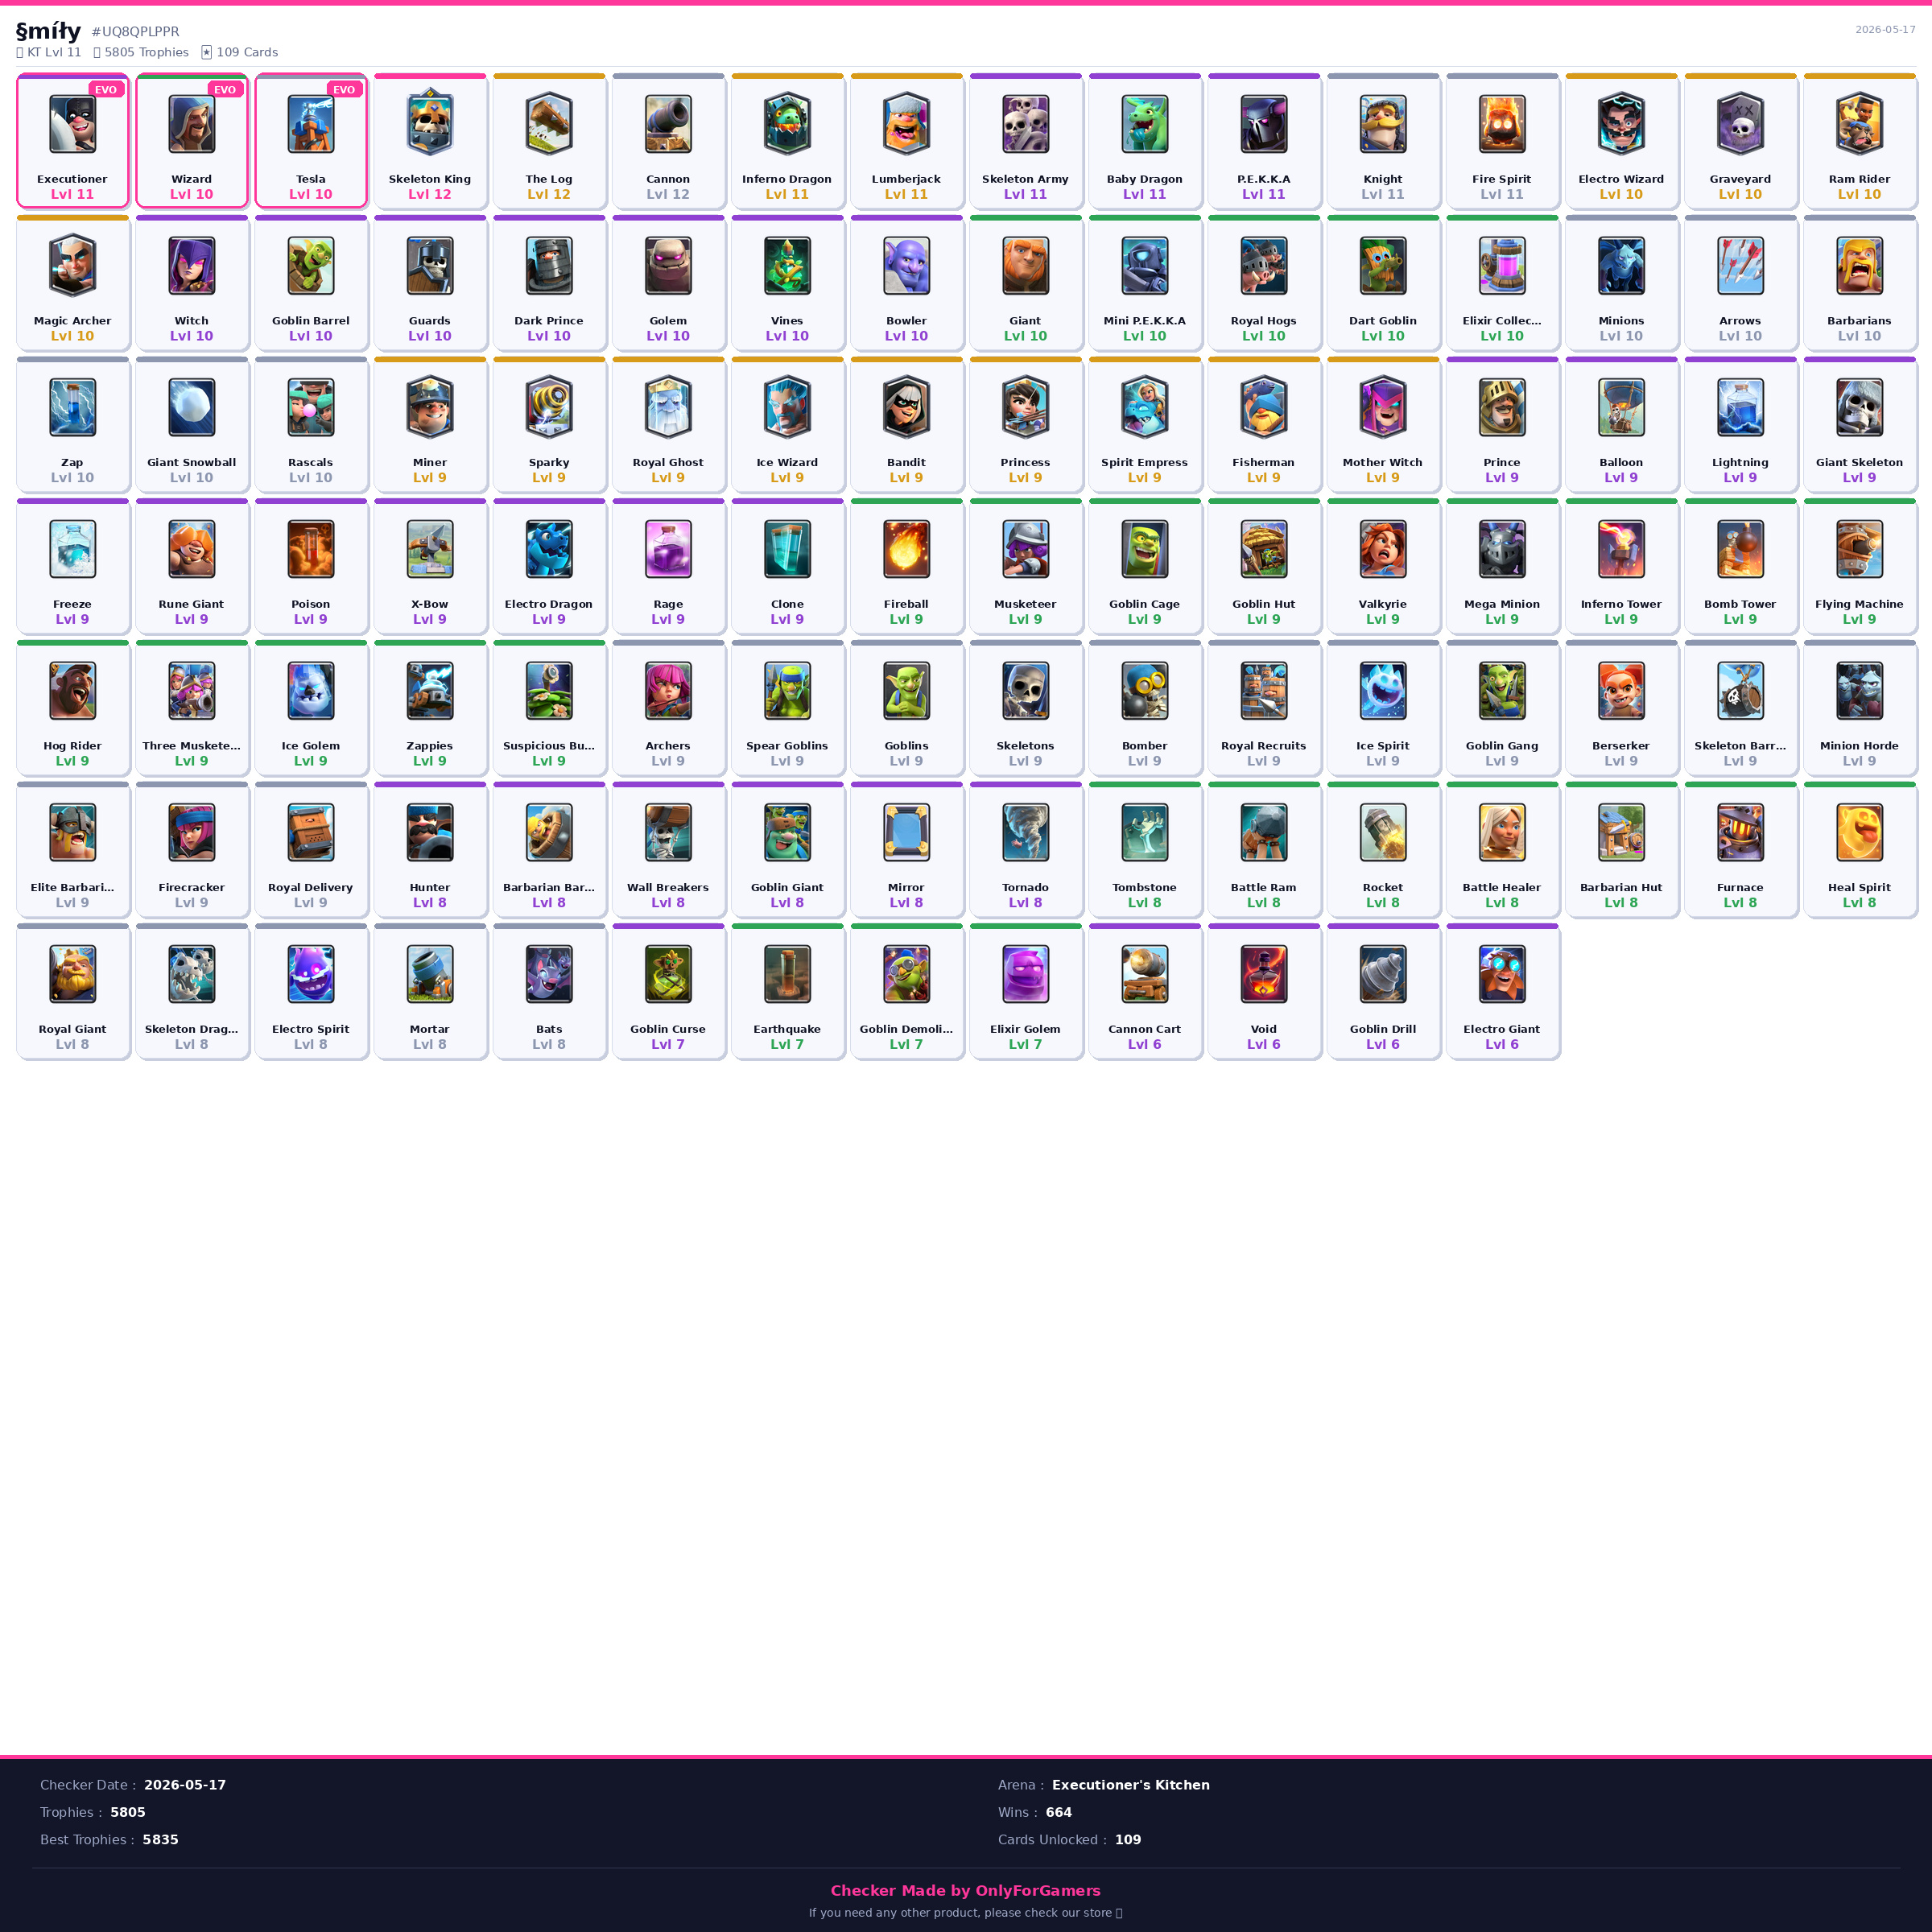
Task: Open the Elixir Collector card icon
Action: (1502, 266)
